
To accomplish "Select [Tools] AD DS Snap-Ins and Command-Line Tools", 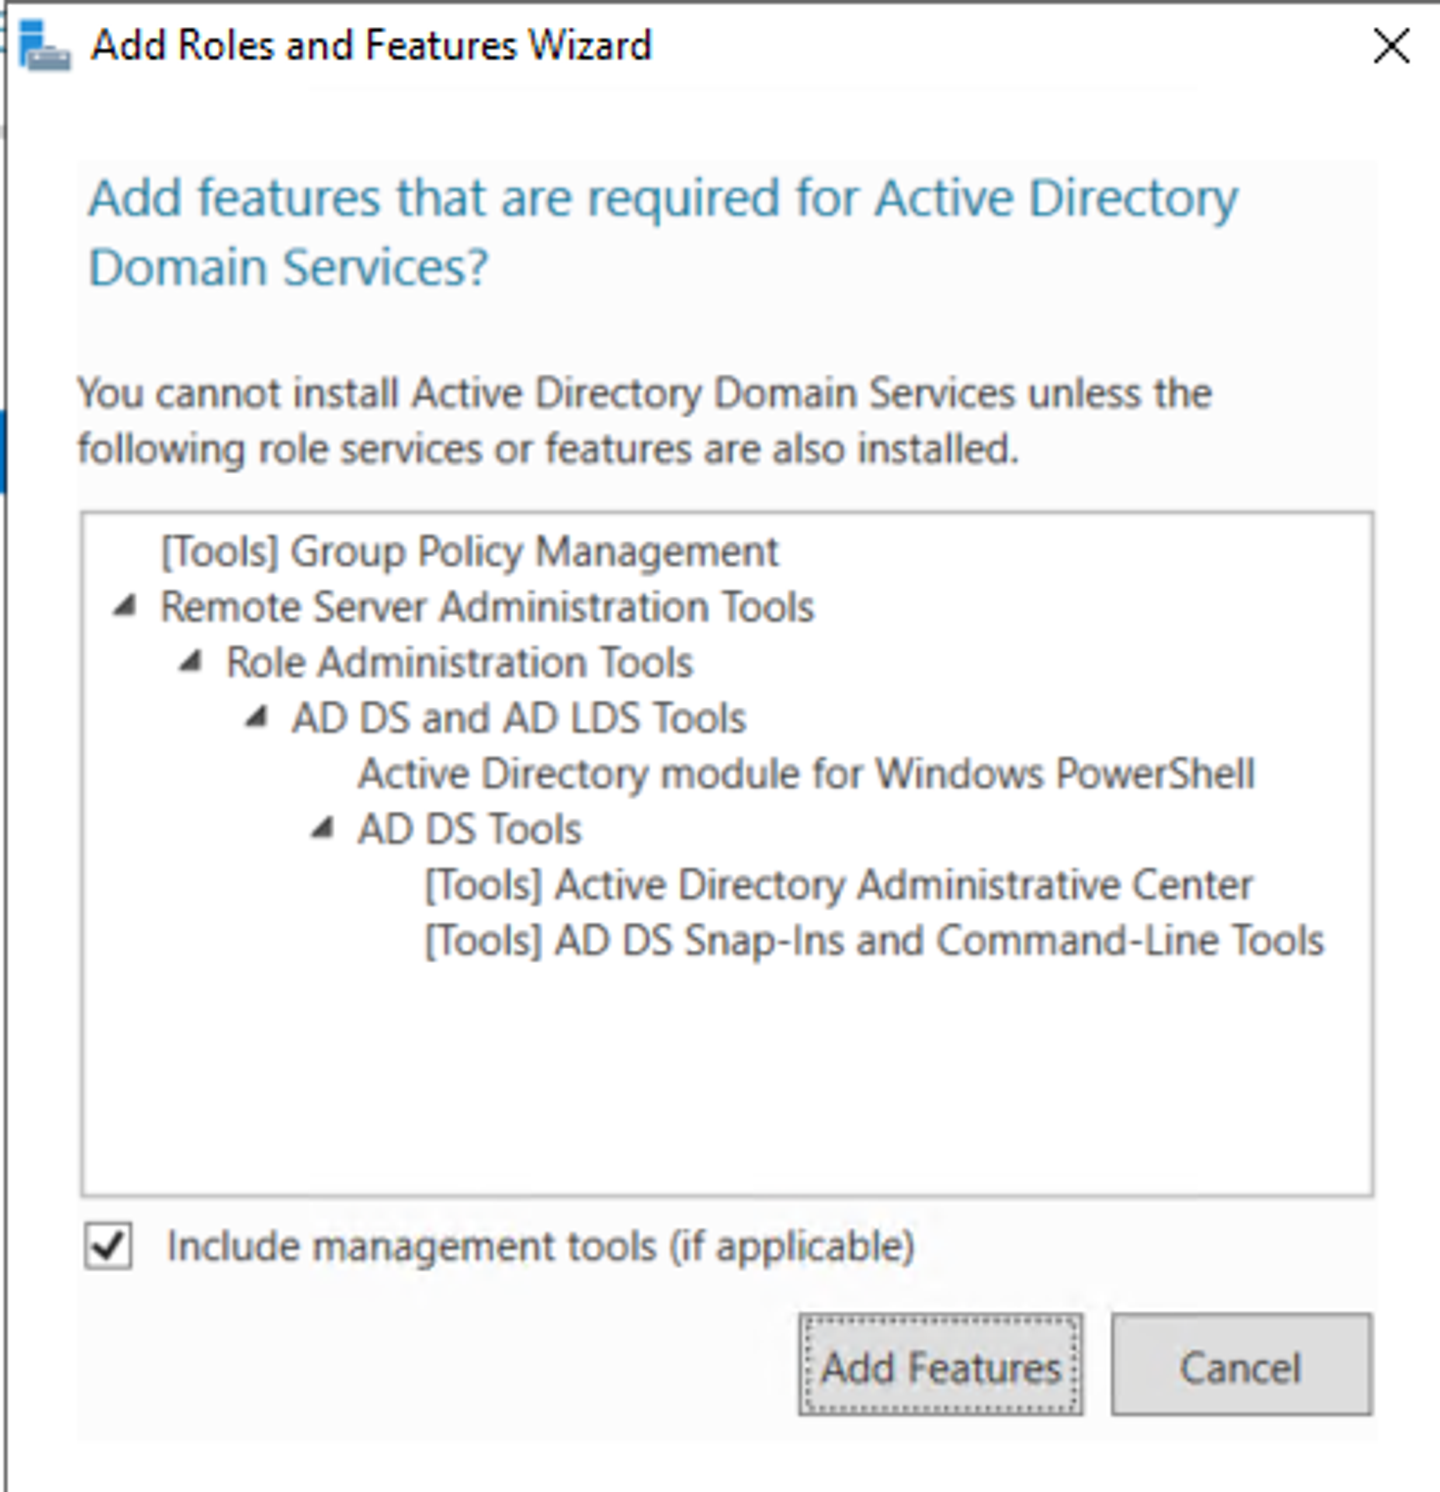I will (874, 940).
